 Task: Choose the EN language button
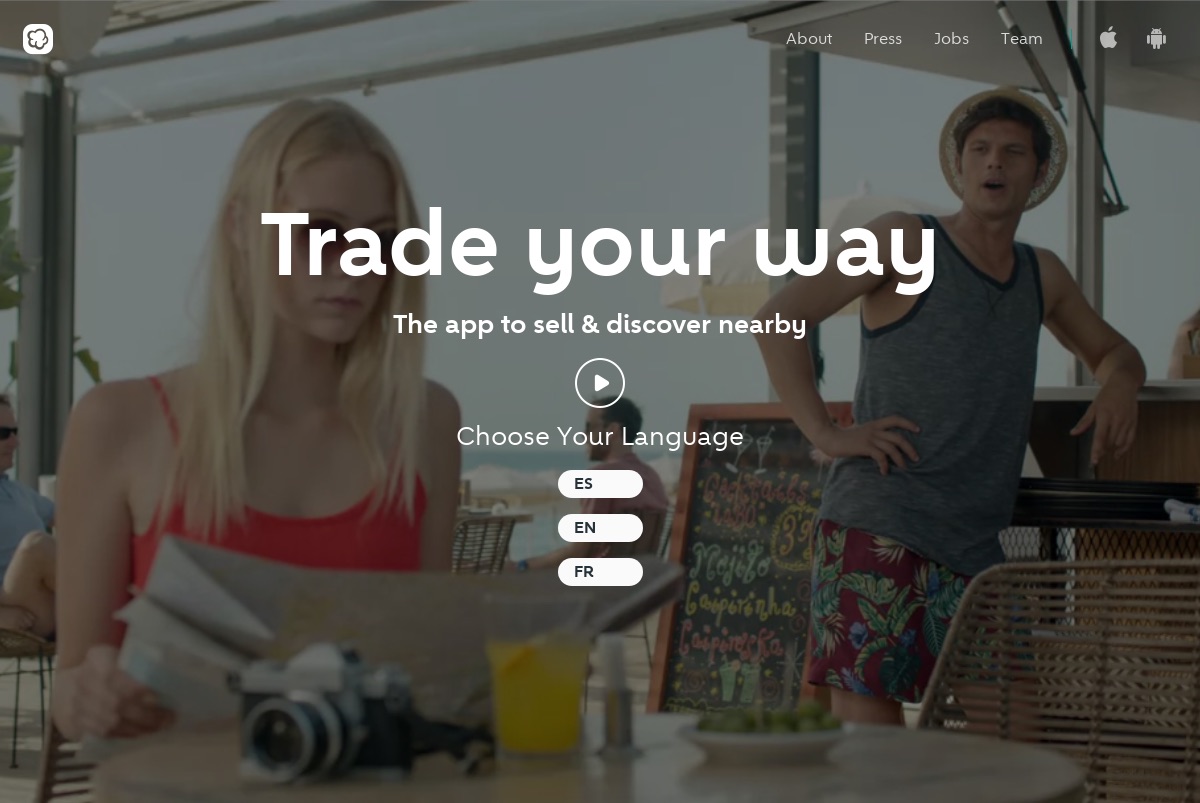pos(600,528)
